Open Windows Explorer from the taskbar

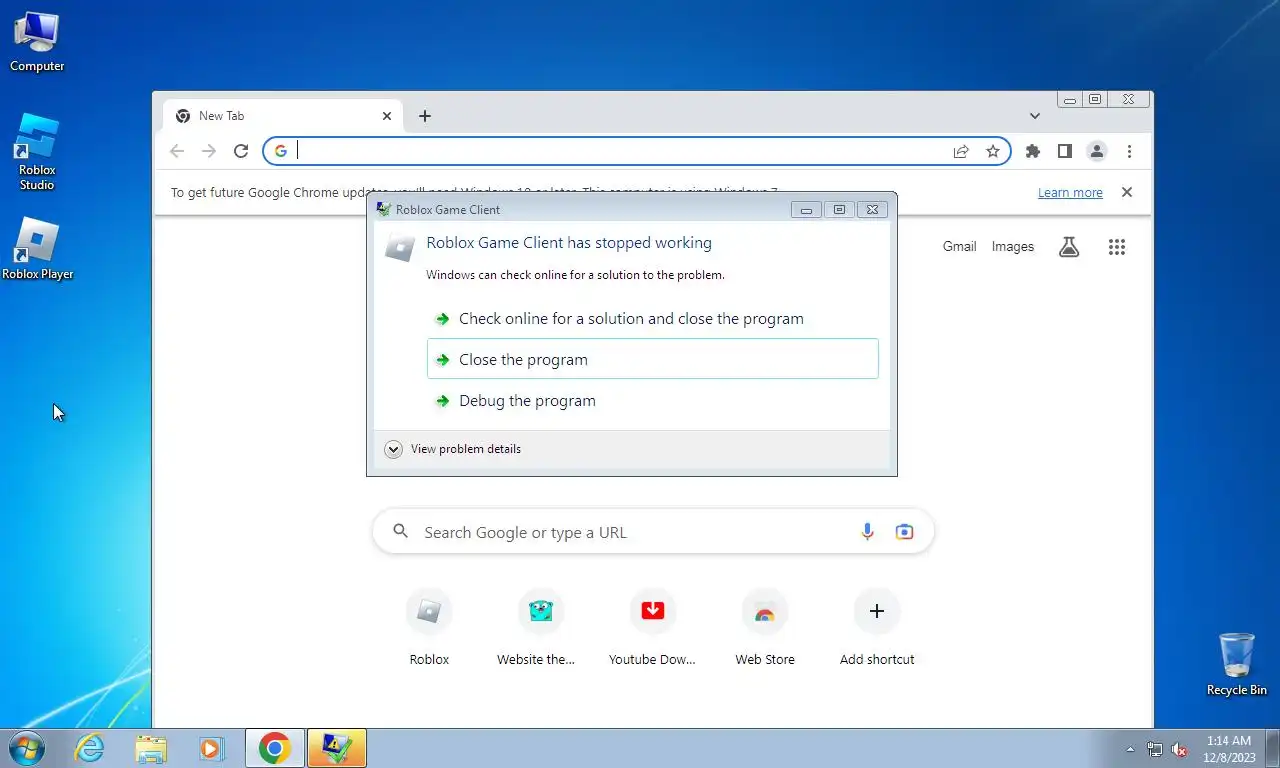(151, 748)
